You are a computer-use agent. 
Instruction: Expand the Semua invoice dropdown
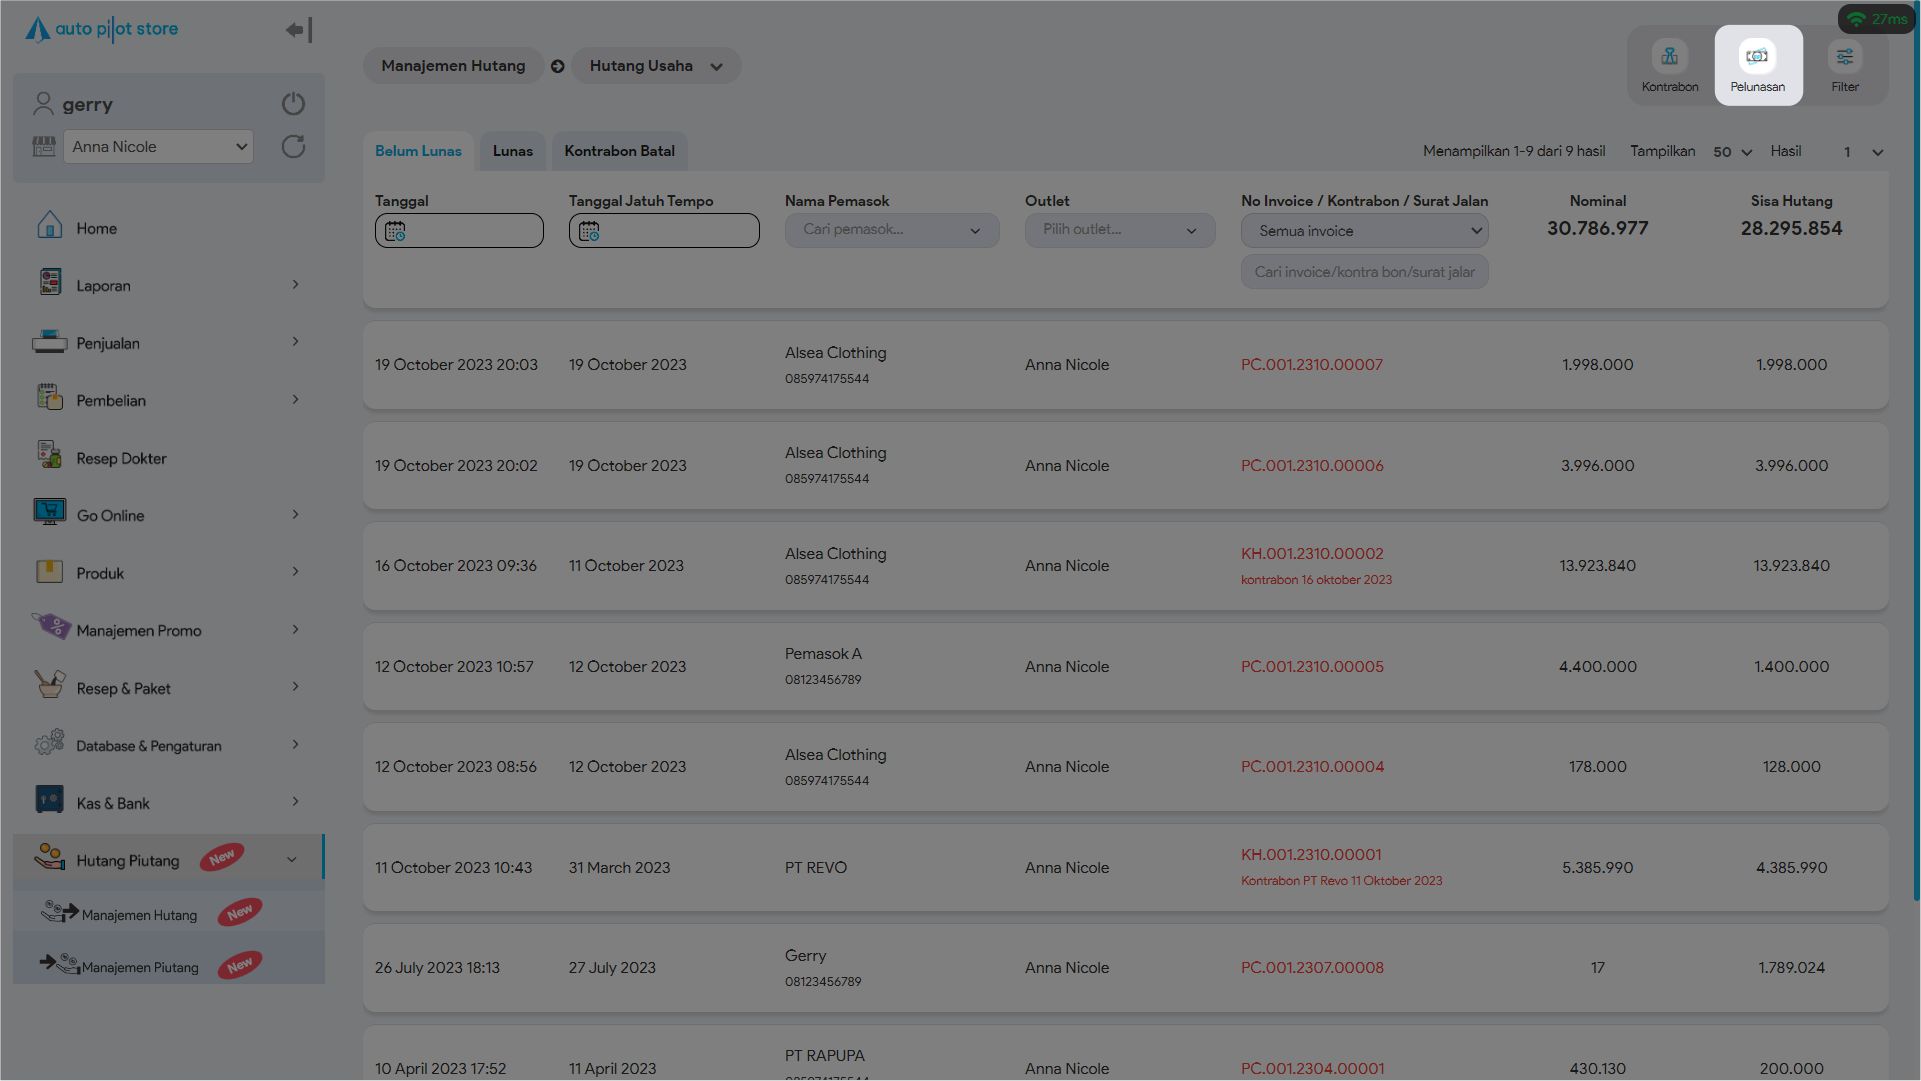click(1364, 231)
